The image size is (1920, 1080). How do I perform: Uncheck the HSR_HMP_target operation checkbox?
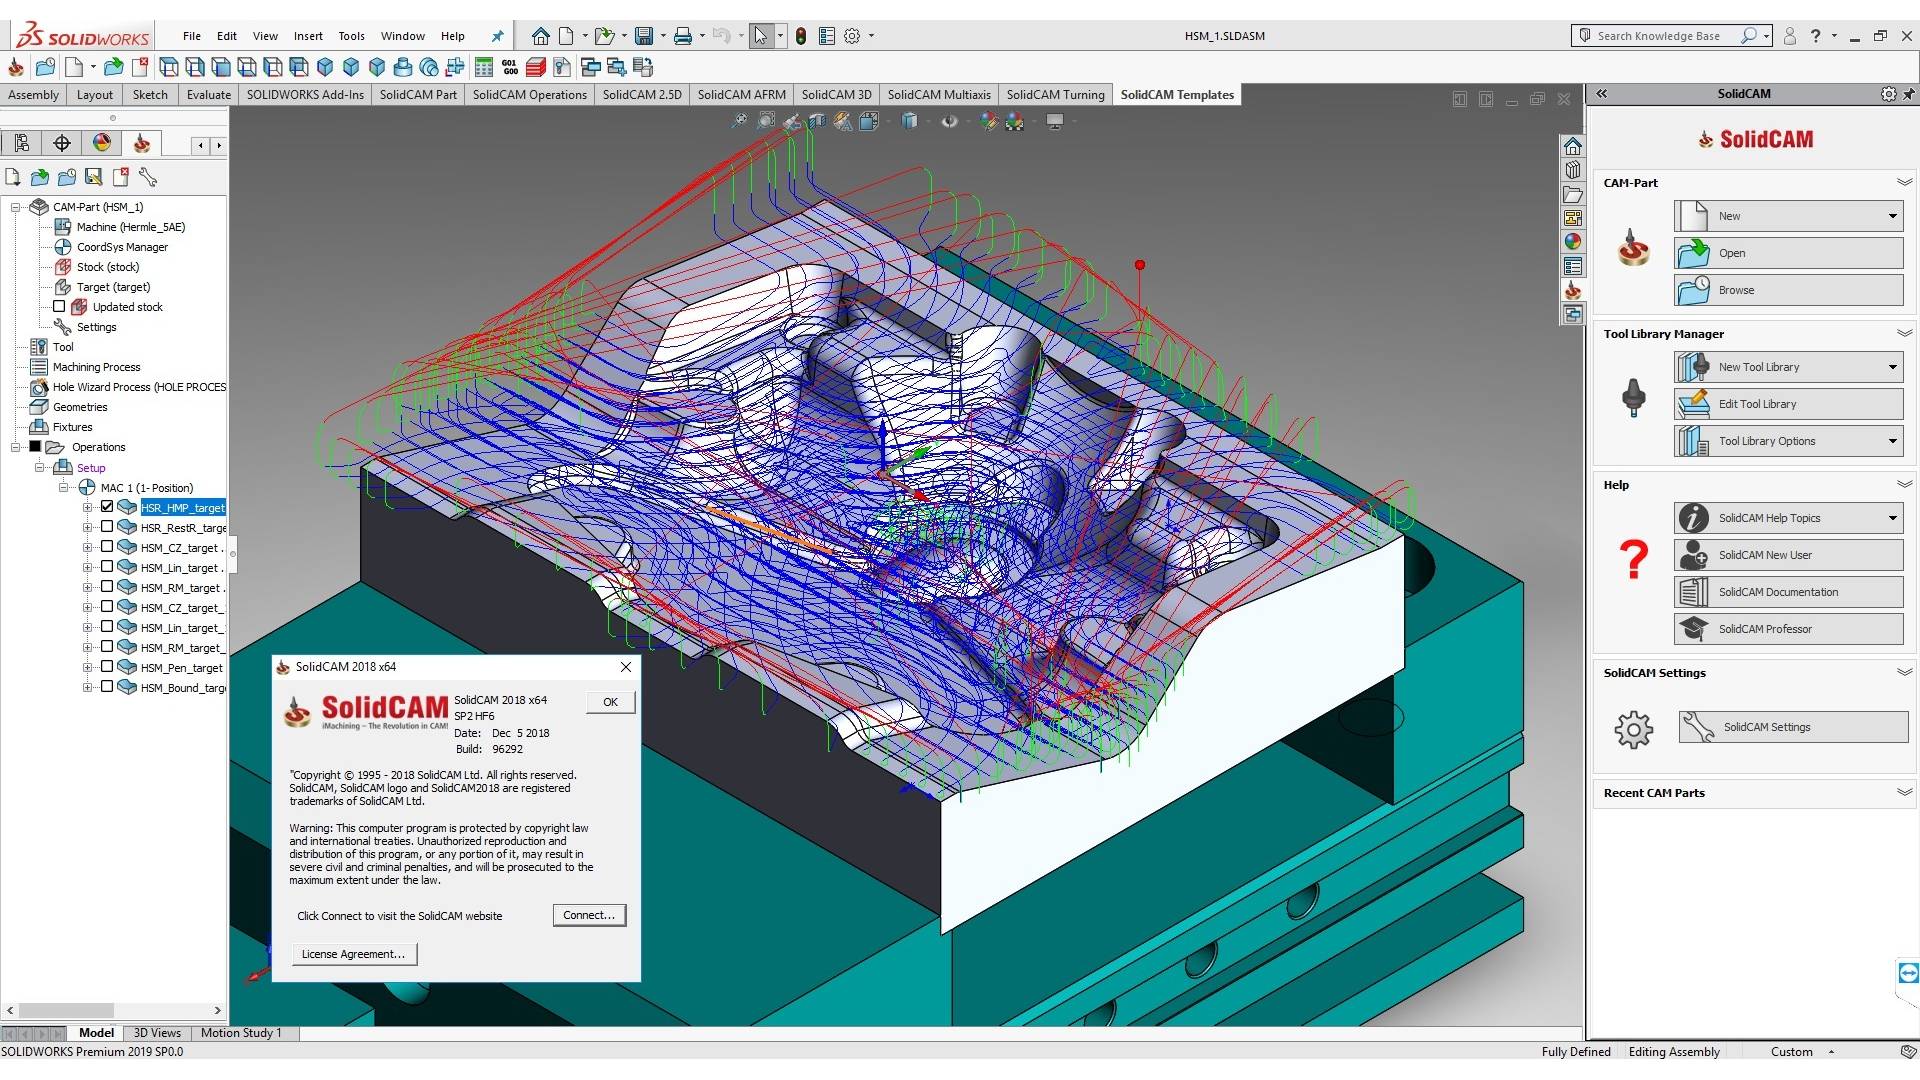(x=107, y=507)
